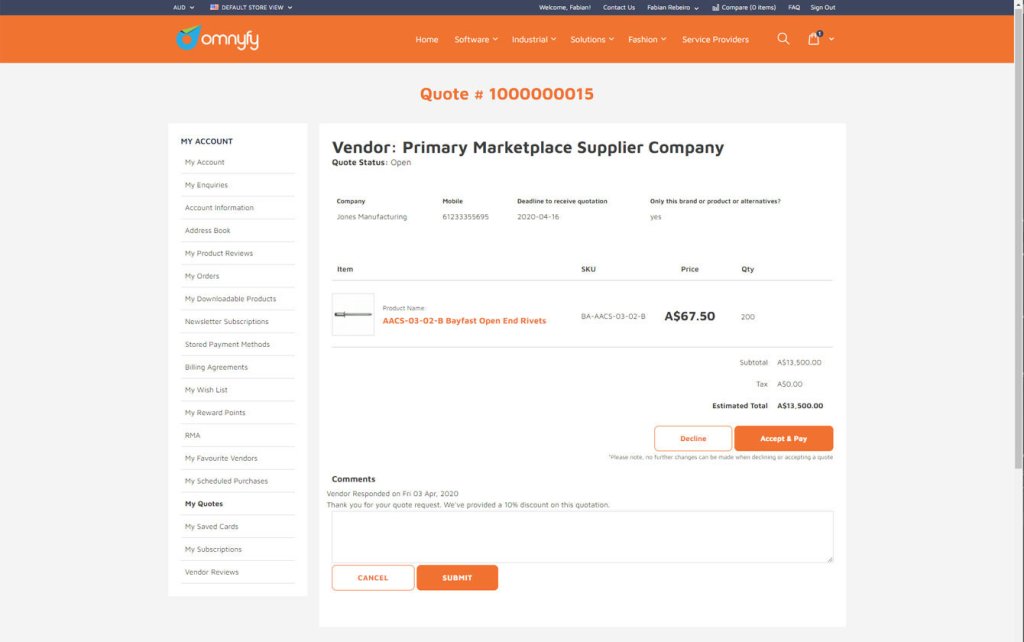Click the Compare products icon

point(716,7)
